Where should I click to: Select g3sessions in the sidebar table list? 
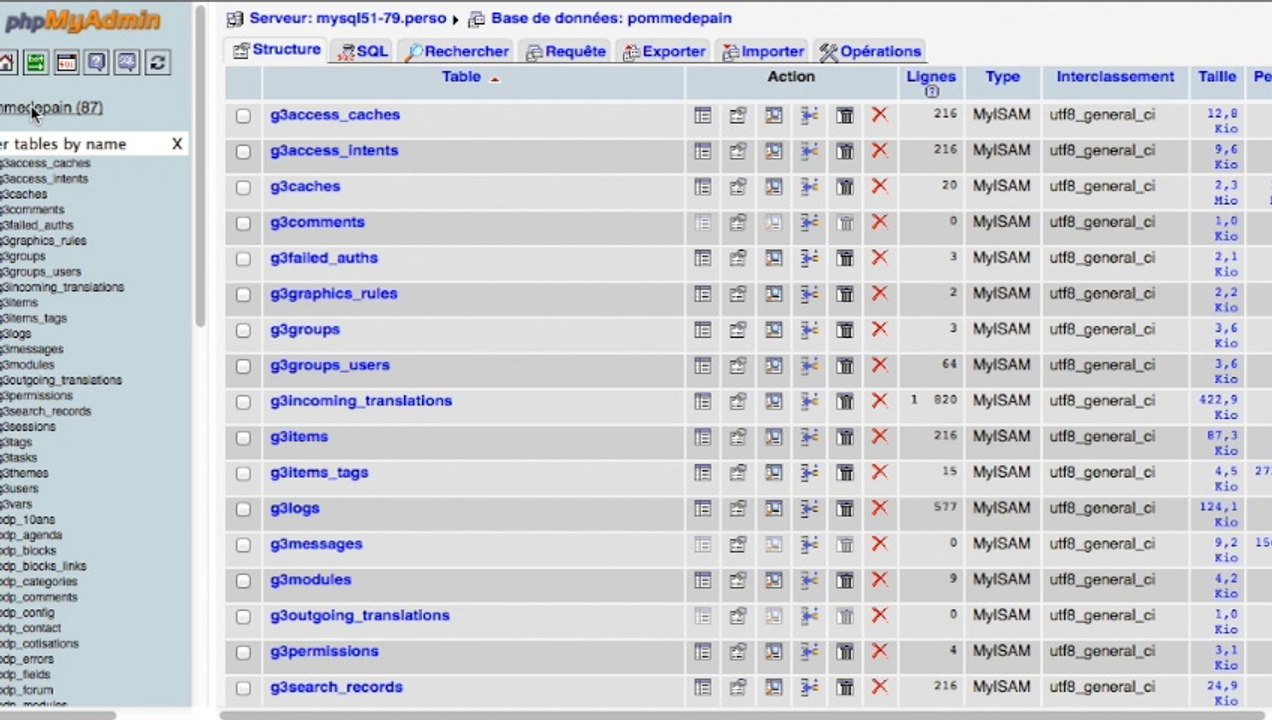click(28, 427)
